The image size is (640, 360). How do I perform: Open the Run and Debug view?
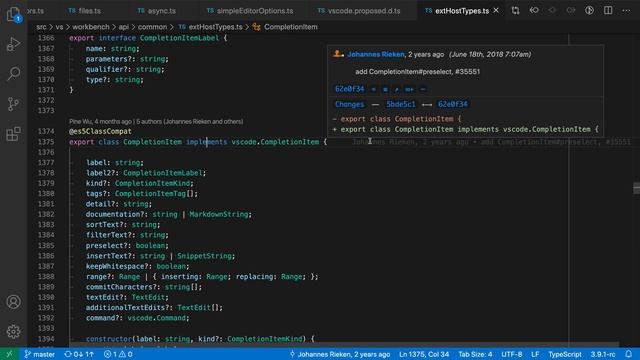point(13,44)
